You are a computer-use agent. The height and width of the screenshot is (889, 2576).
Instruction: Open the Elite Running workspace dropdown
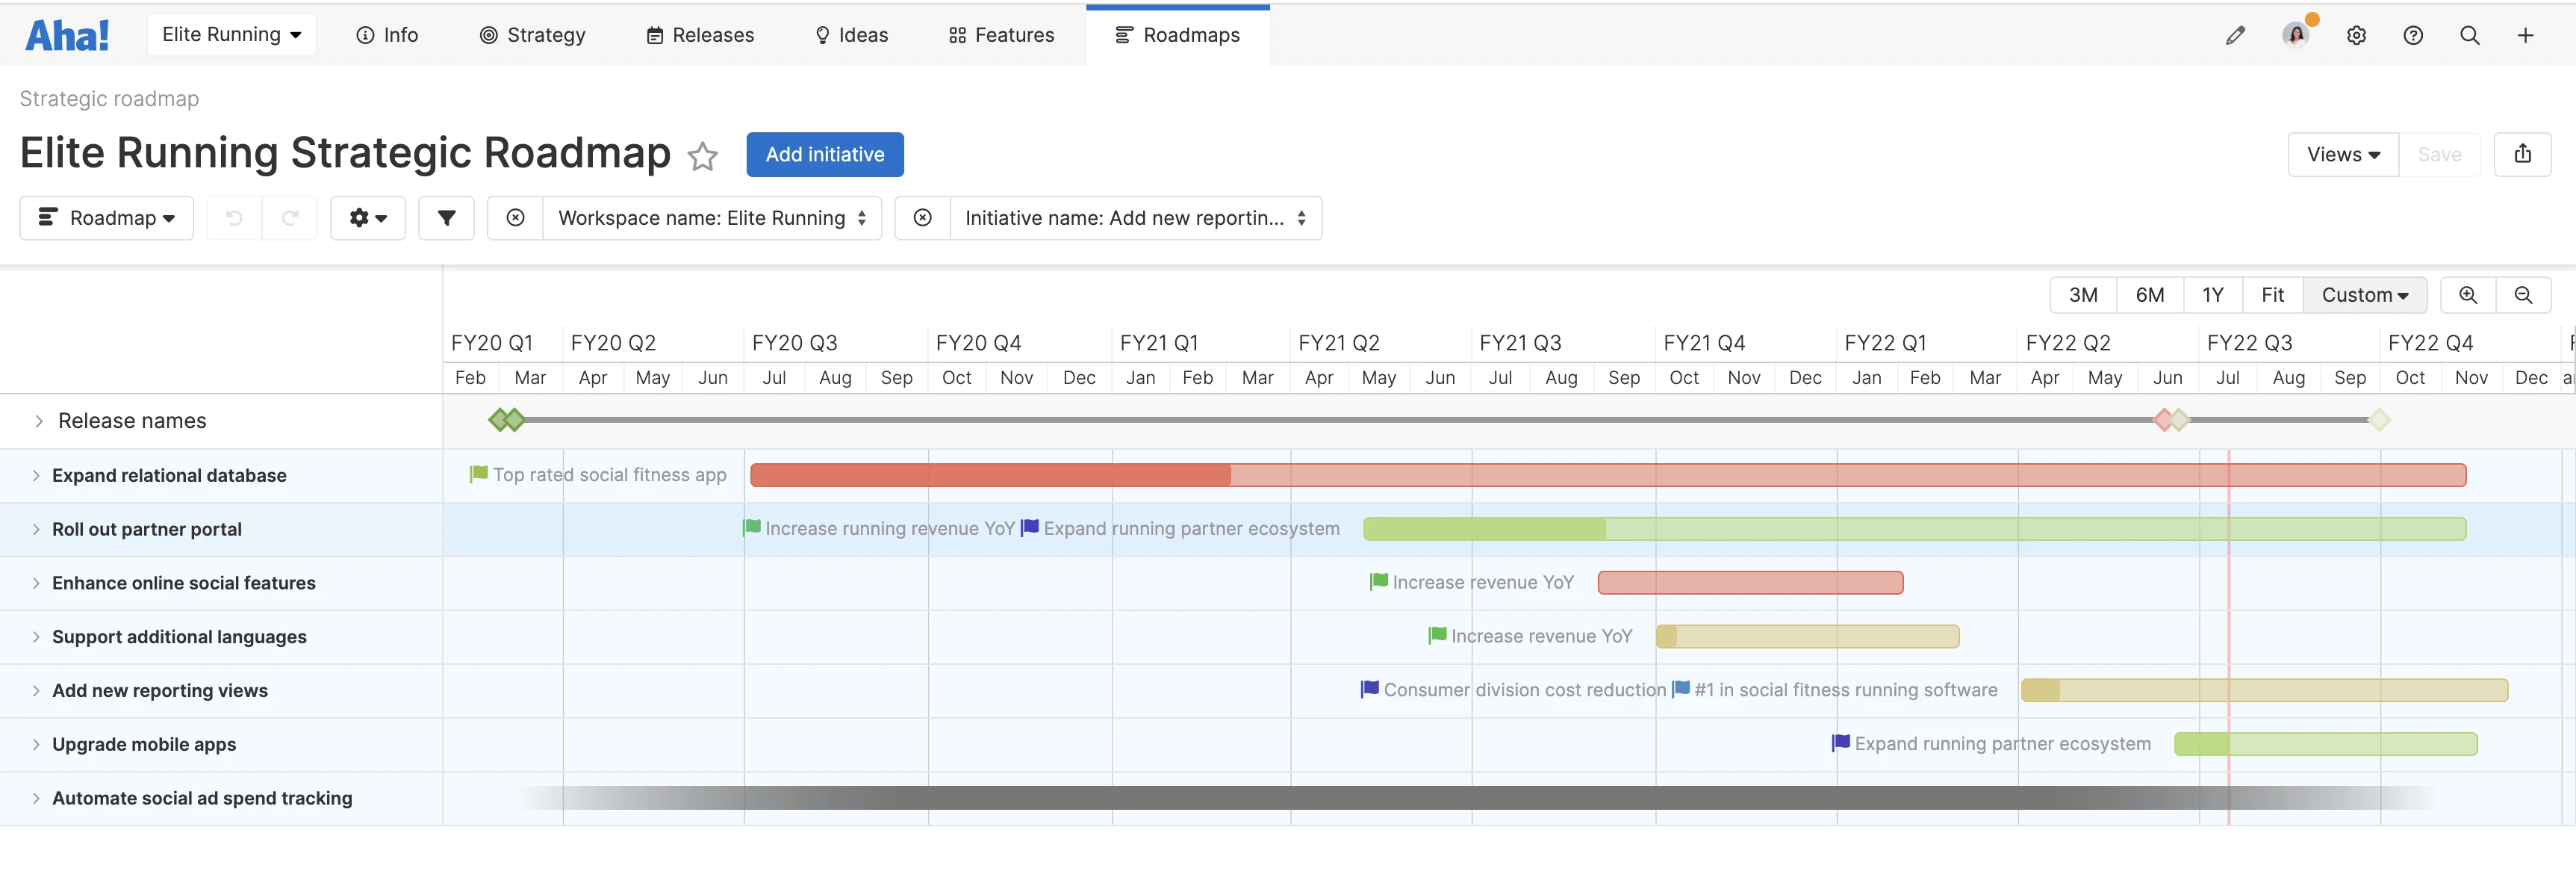(x=231, y=34)
